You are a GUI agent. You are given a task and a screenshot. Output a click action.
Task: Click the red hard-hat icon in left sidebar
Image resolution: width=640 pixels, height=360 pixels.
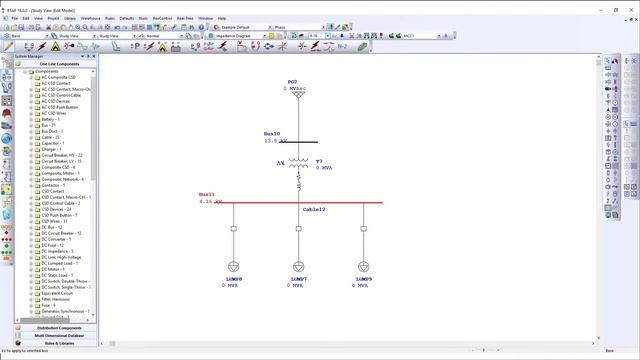coord(7,113)
